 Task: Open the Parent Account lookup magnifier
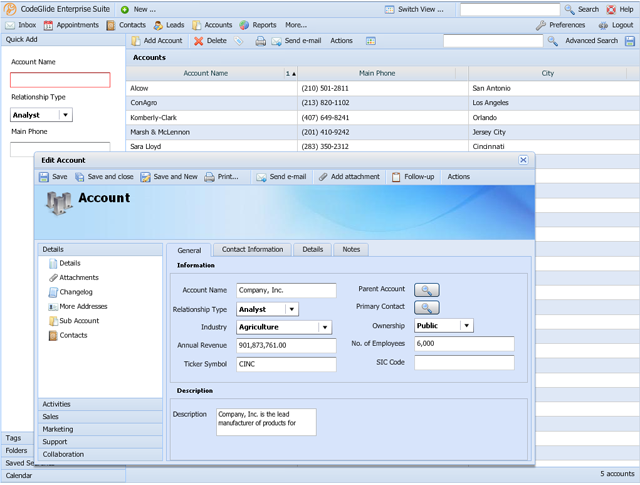(x=427, y=290)
